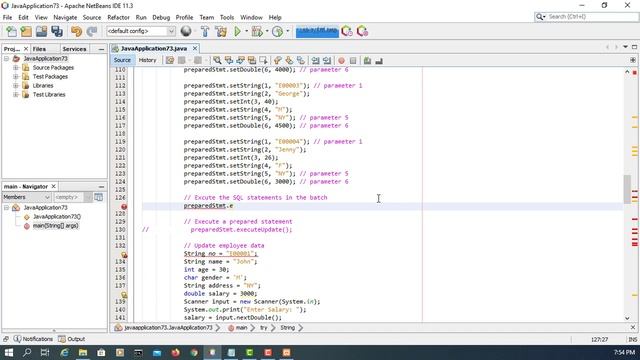The width and height of the screenshot is (640, 360).
Task: Switch to the History view
Action: (x=147, y=60)
